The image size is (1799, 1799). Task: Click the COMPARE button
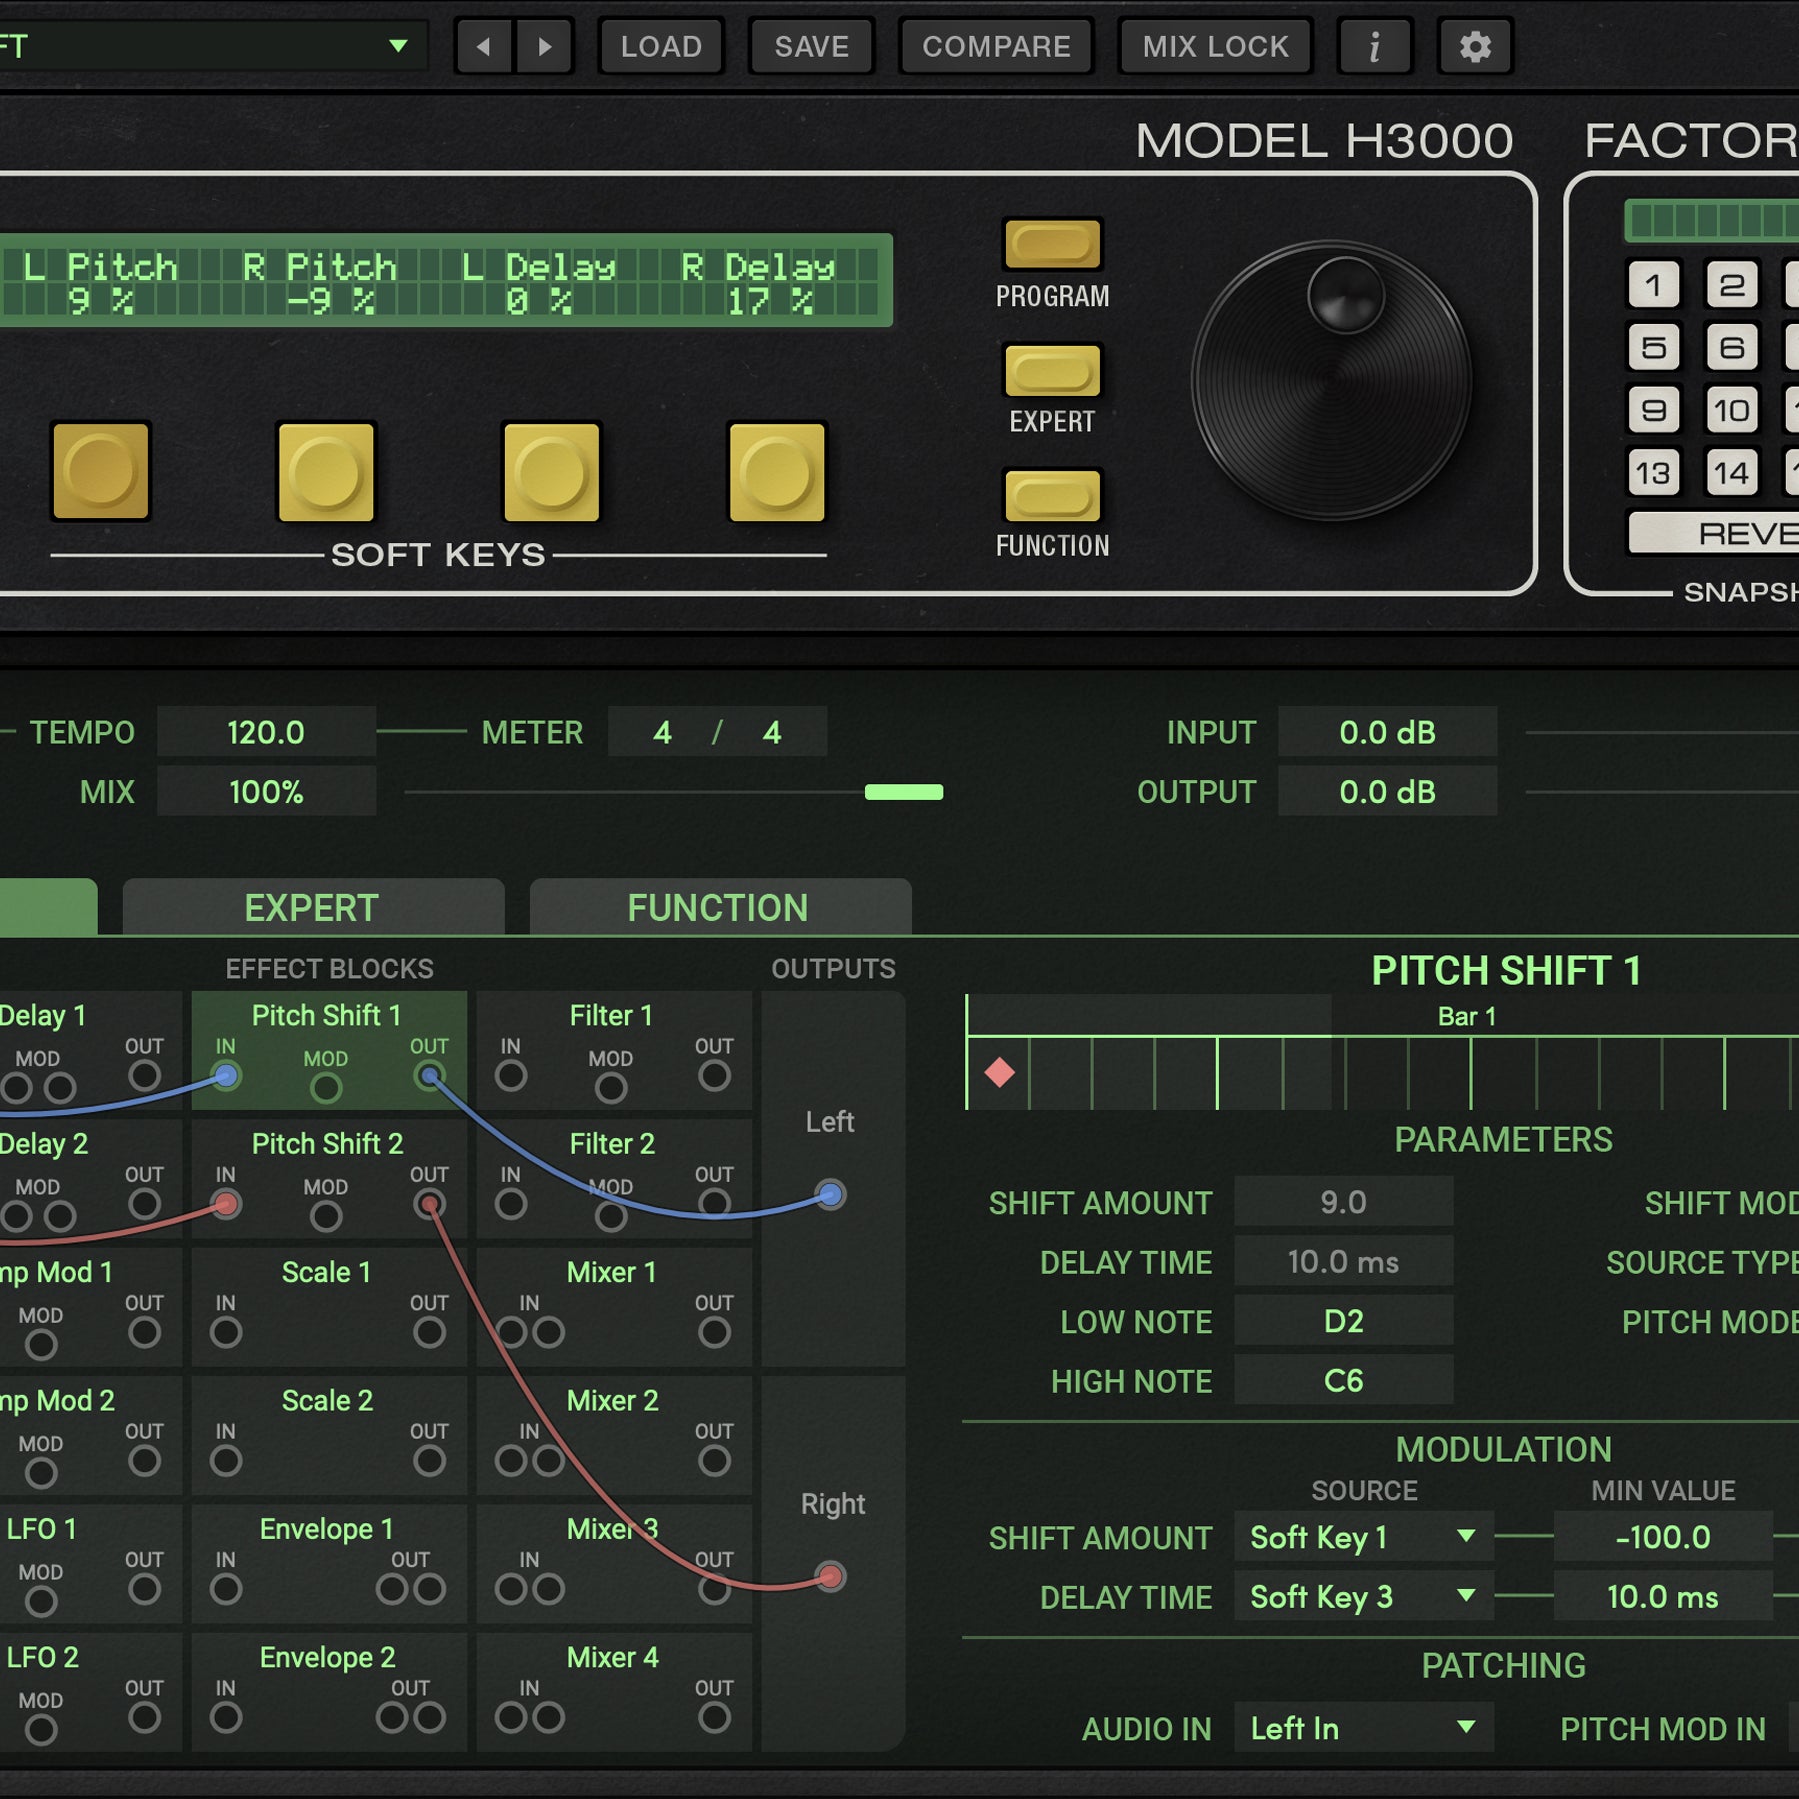coord(996,45)
